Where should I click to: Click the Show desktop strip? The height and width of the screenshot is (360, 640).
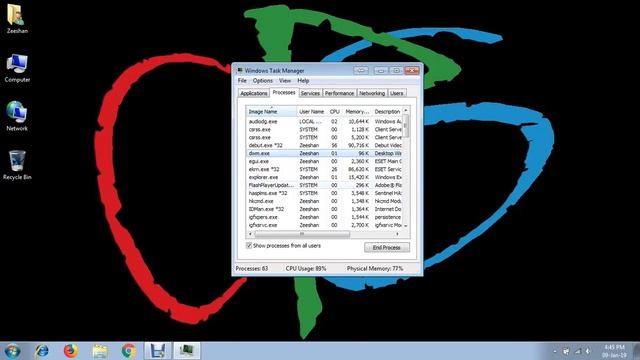click(x=636, y=351)
